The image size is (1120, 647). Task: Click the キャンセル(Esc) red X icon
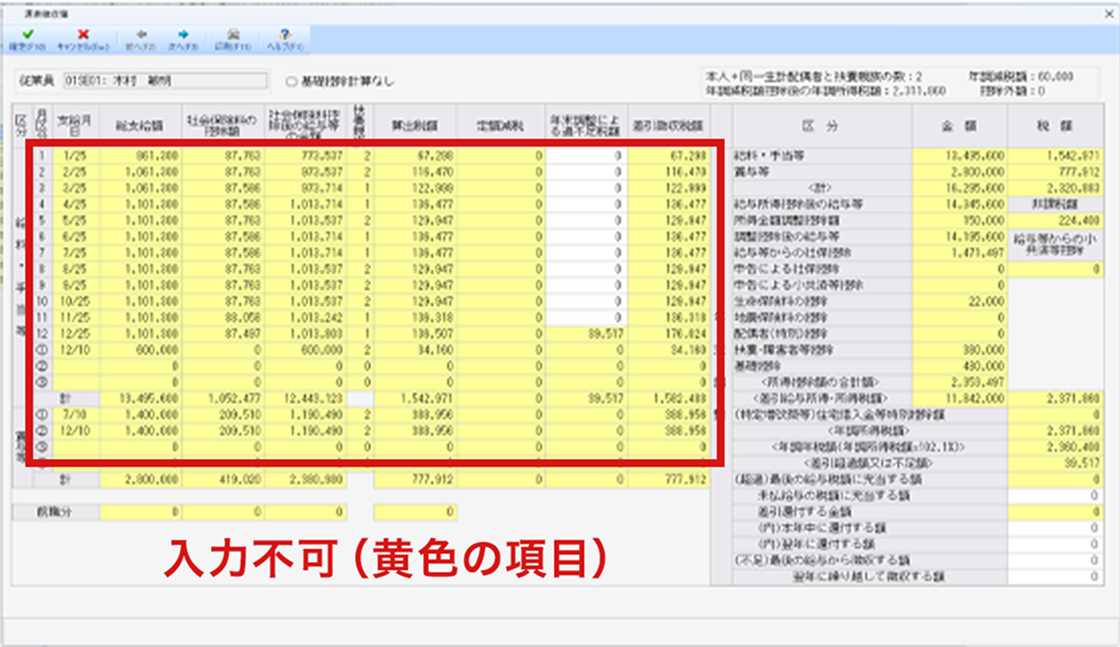tap(85, 34)
